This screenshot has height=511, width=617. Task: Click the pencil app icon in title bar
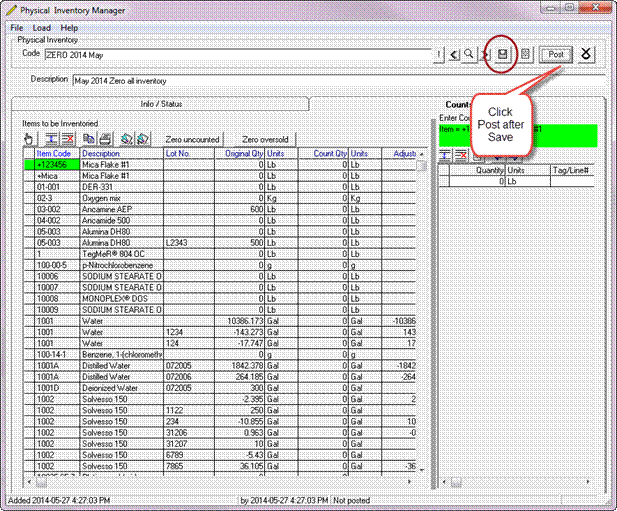[x=11, y=11]
